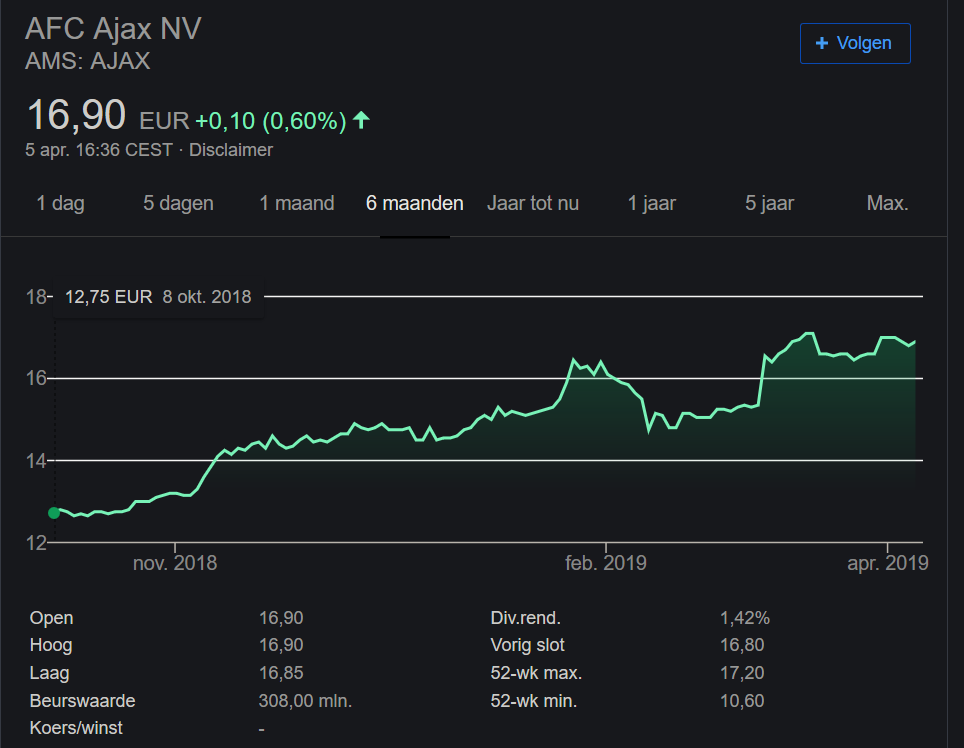Click the Open value 16,90
This screenshot has width=964, height=748.
click(x=281, y=618)
